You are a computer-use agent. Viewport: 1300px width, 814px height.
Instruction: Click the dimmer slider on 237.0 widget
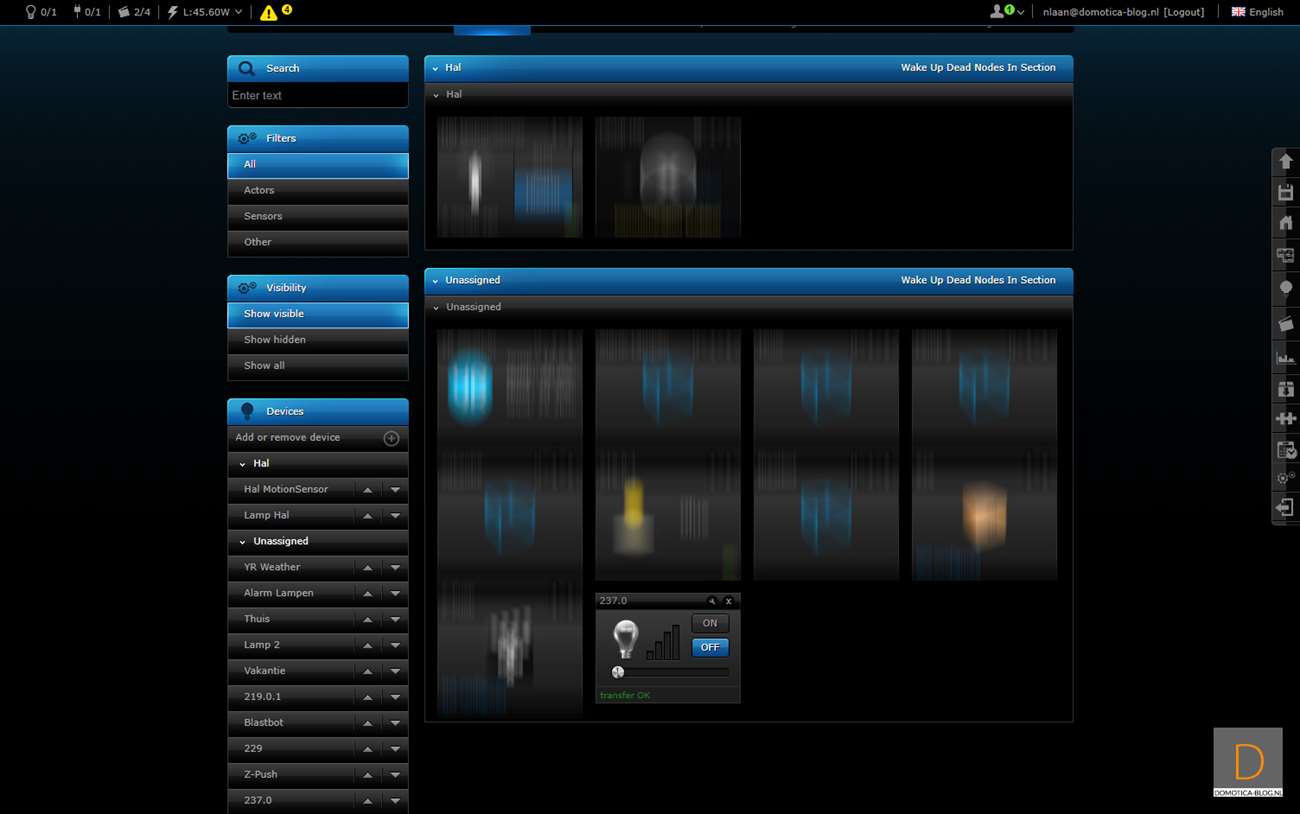pyautogui.click(x=670, y=672)
